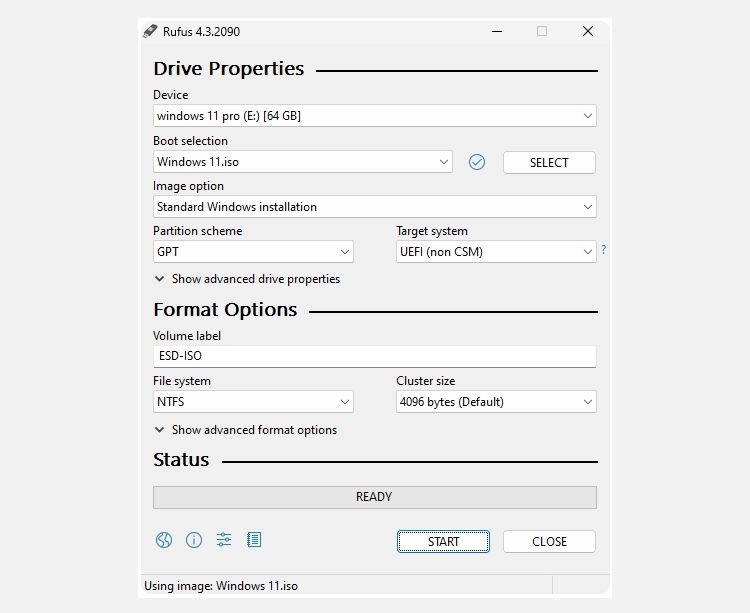Open the Boot selection dropdown
Viewport: 750px width, 613px height.
303,162
